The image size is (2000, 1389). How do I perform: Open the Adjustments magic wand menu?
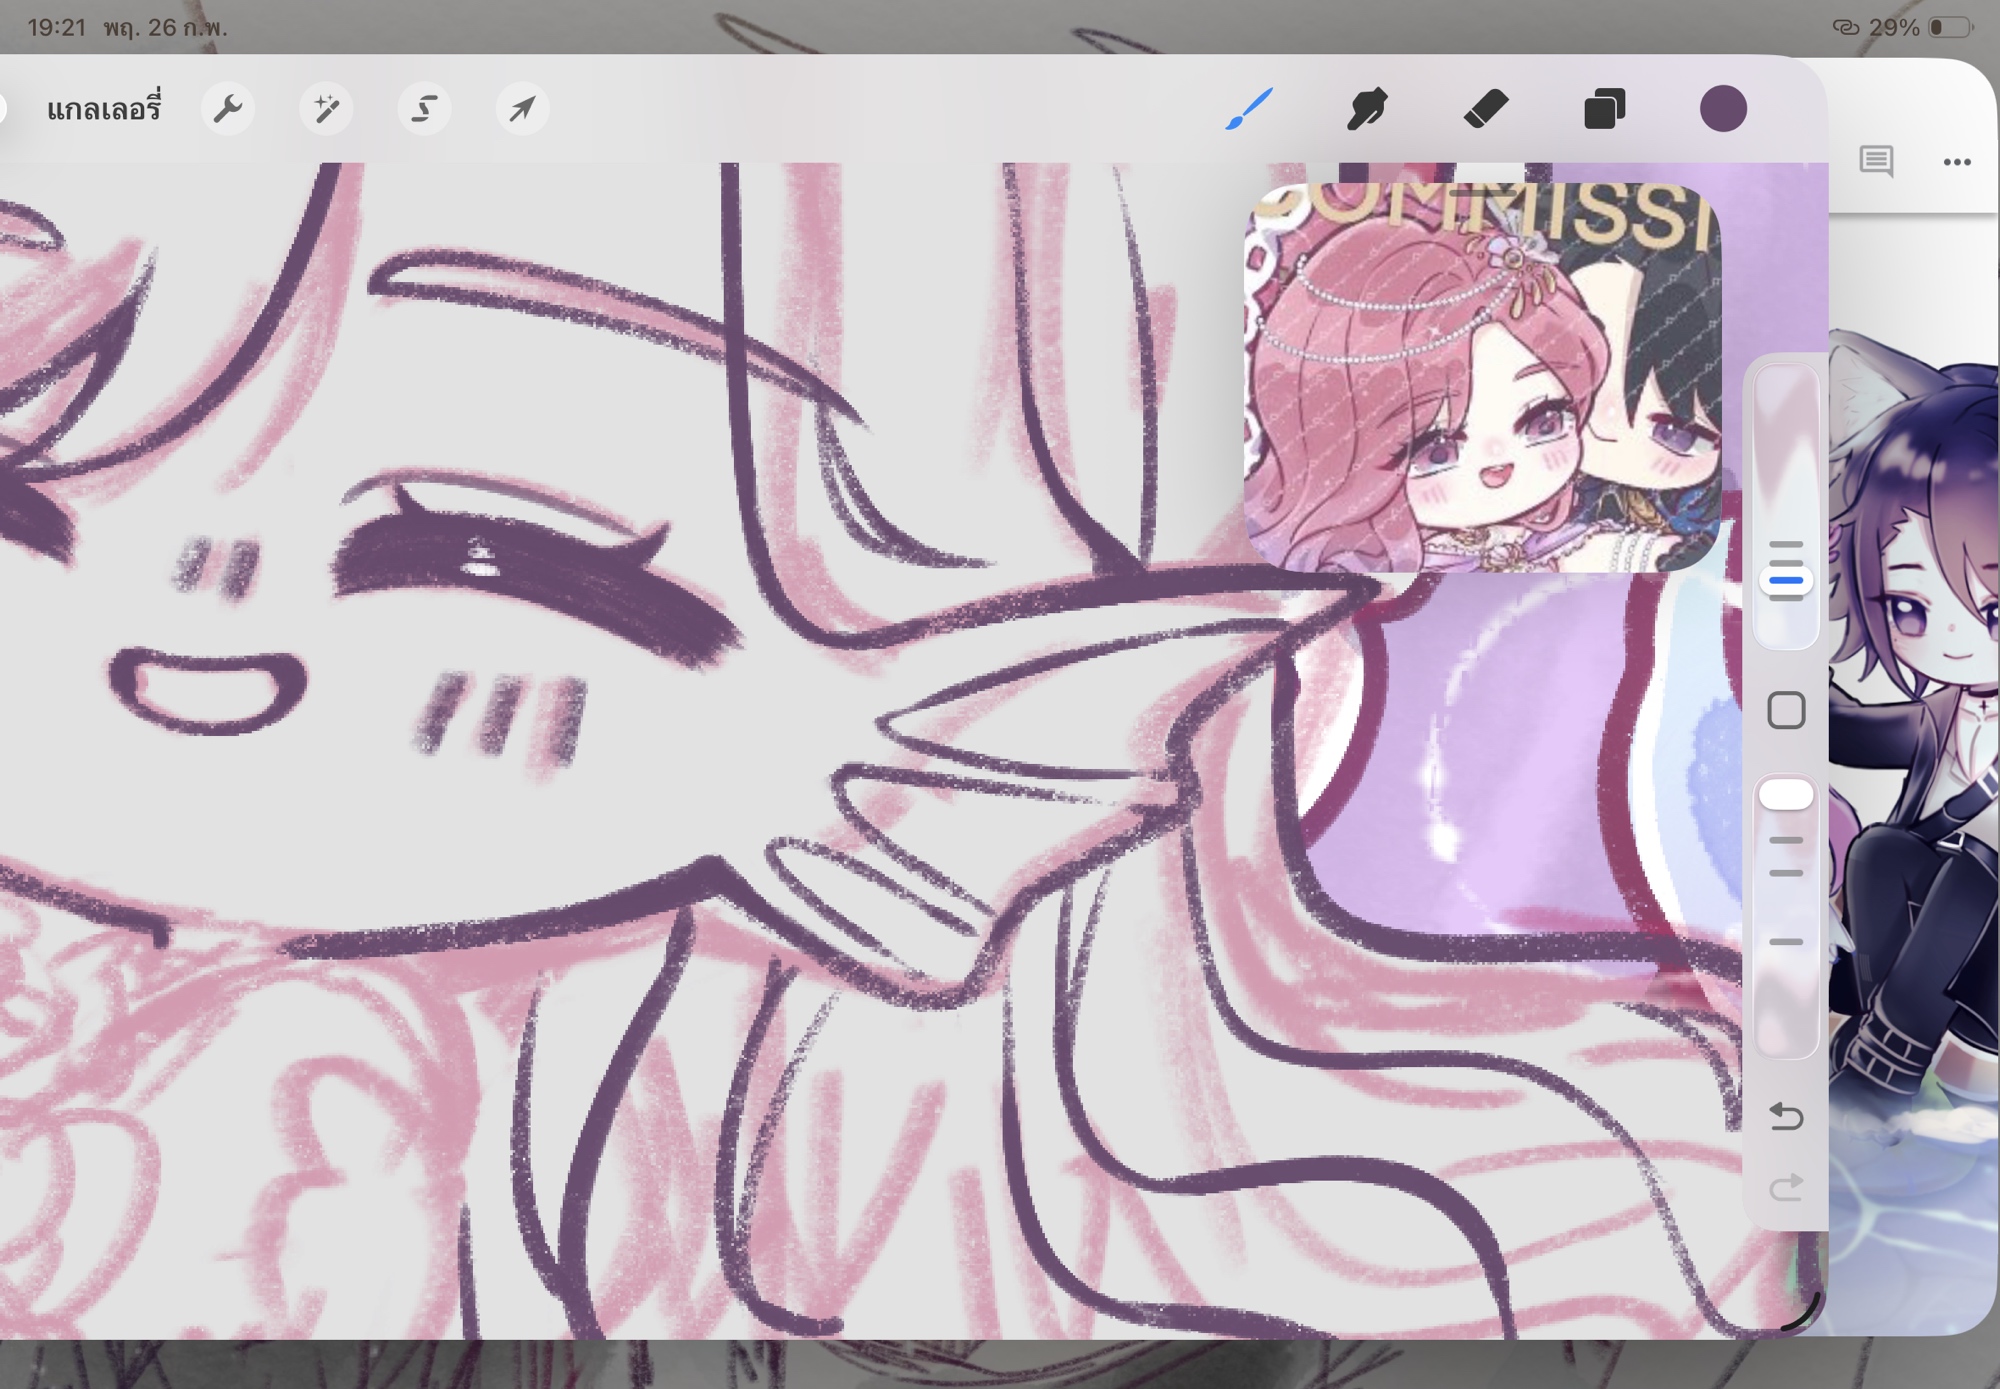point(326,108)
